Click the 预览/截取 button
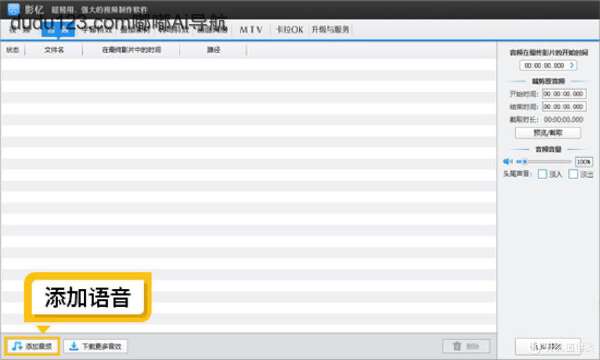The width and height of the screenshot is (600, 360). (x=548, y=133)
